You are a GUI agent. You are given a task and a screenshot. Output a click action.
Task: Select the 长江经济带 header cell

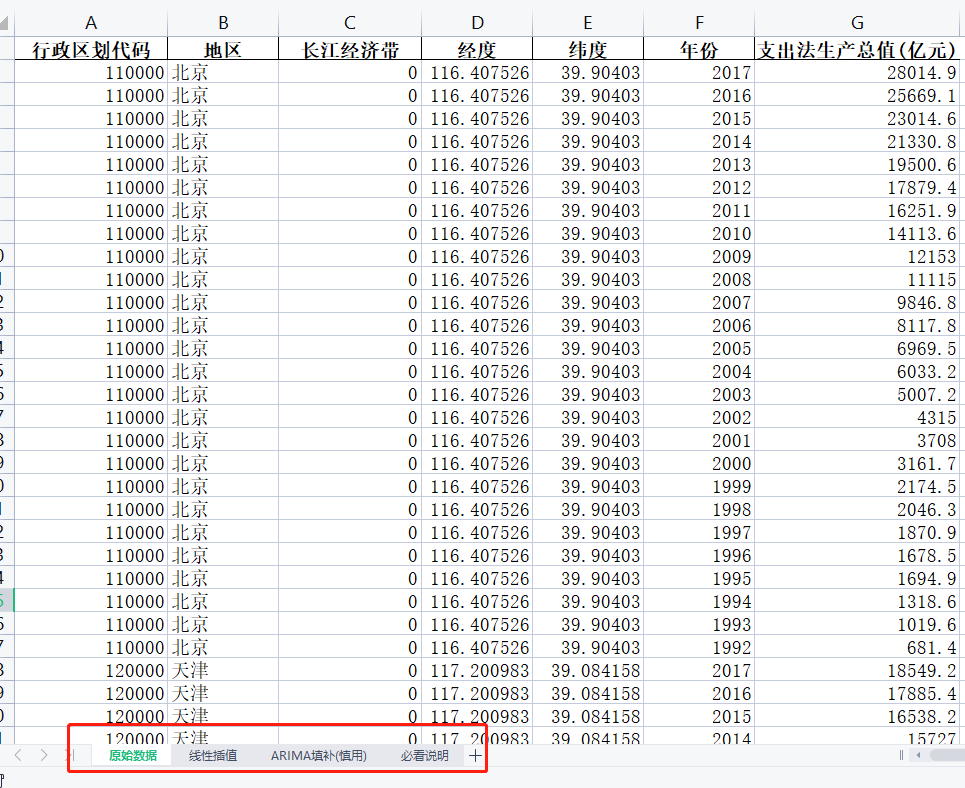[350, 49]
